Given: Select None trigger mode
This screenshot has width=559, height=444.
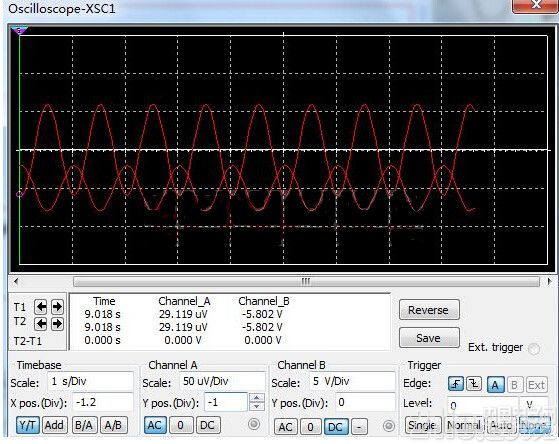Looking at the screenshot, I should point(534,425).
